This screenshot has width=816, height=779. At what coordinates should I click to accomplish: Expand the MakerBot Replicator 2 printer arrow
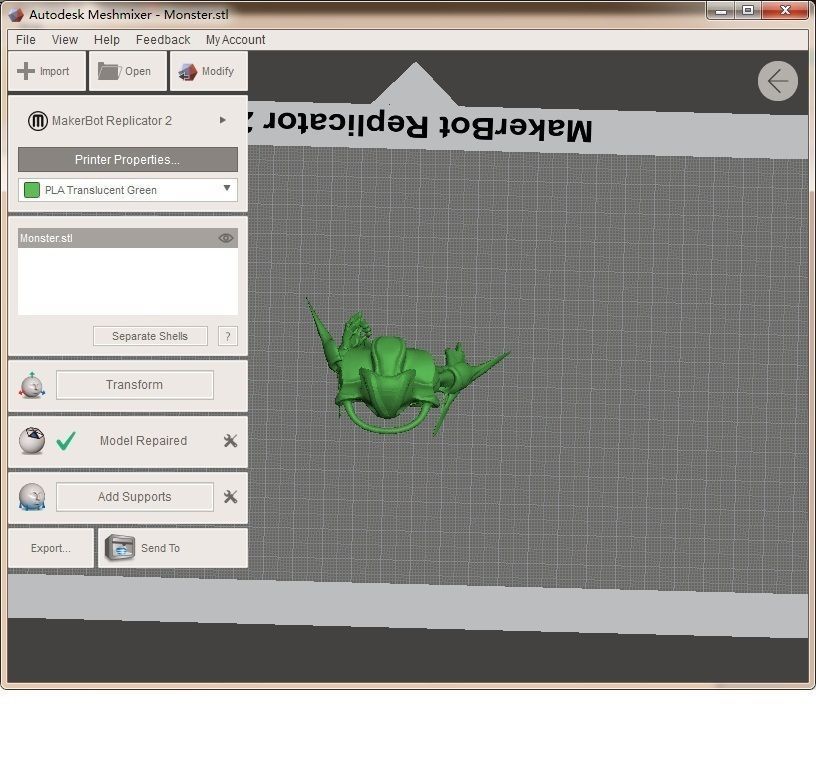pos(223,120)
